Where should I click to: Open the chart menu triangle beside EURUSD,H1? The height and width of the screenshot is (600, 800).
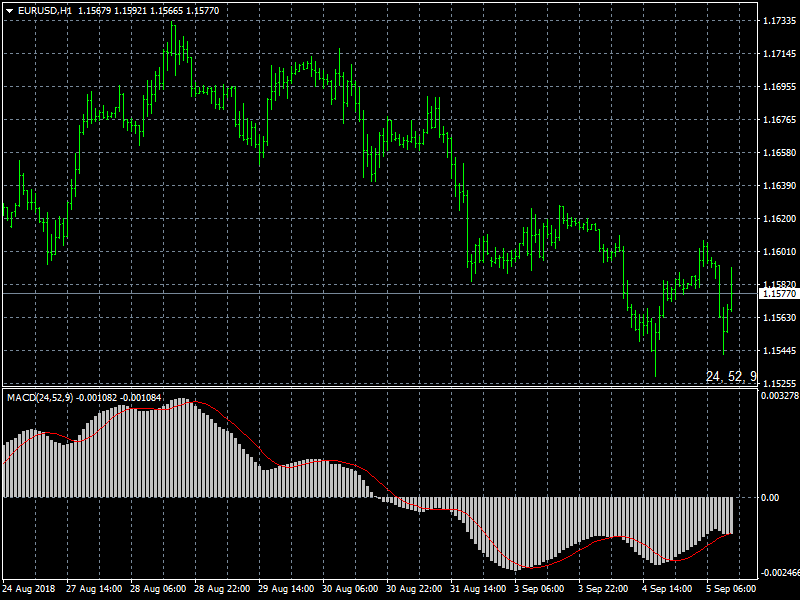coord(9,11)
